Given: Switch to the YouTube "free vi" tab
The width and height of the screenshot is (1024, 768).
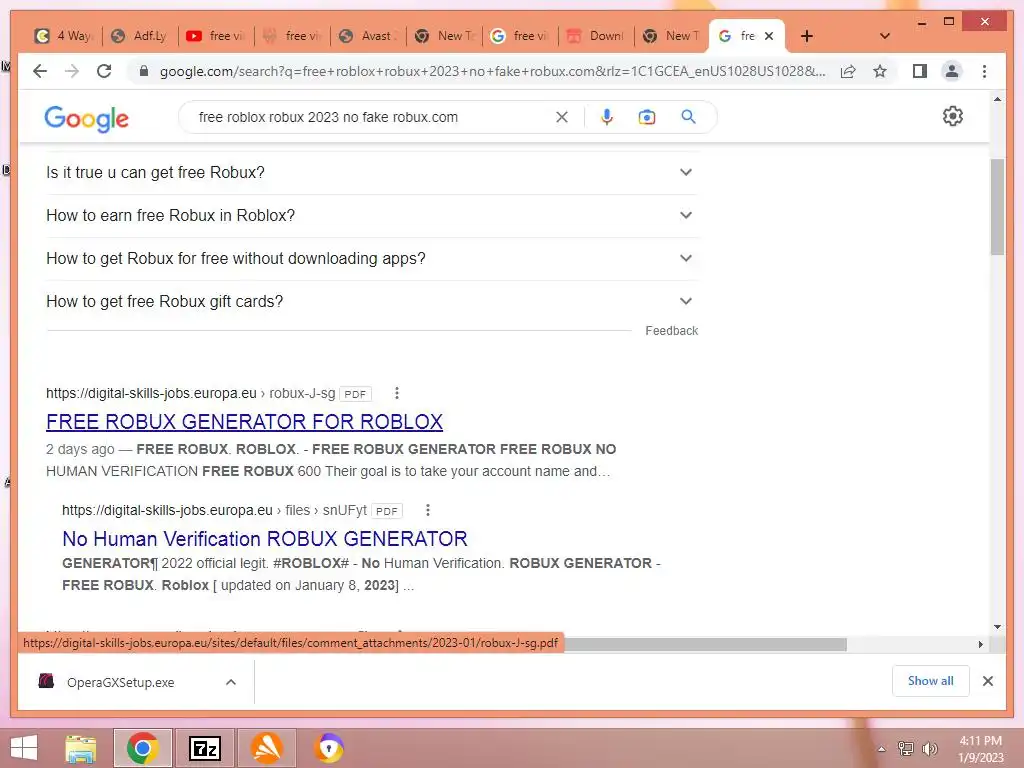Looking at the screenshot, I should coord(216,36).
